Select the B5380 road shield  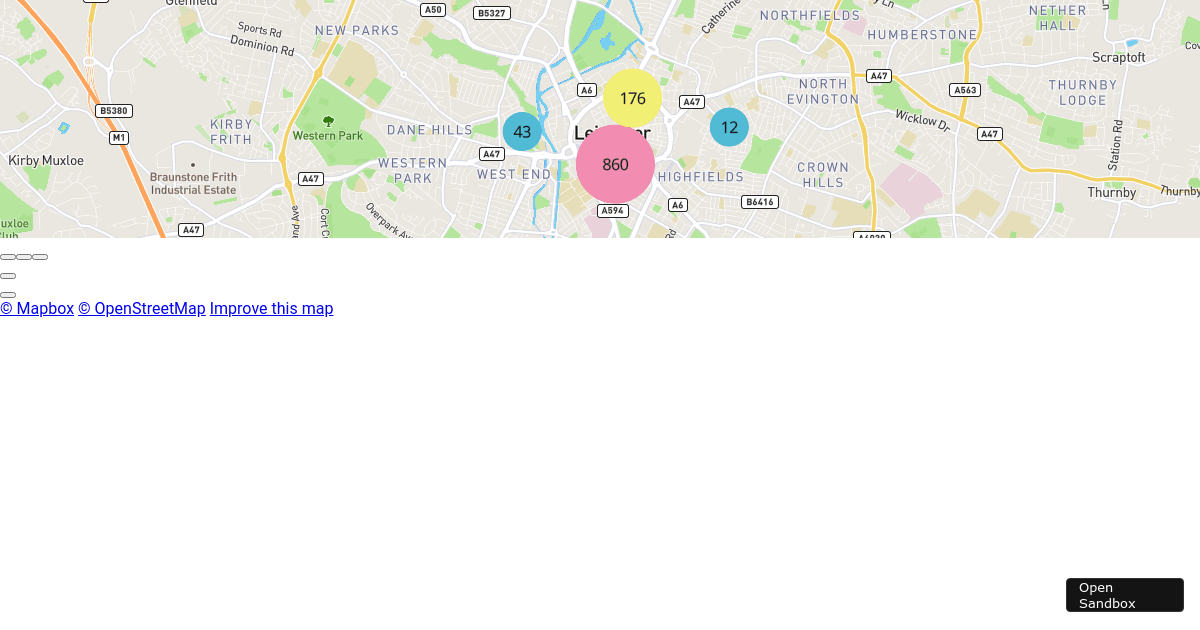point(113,110)
